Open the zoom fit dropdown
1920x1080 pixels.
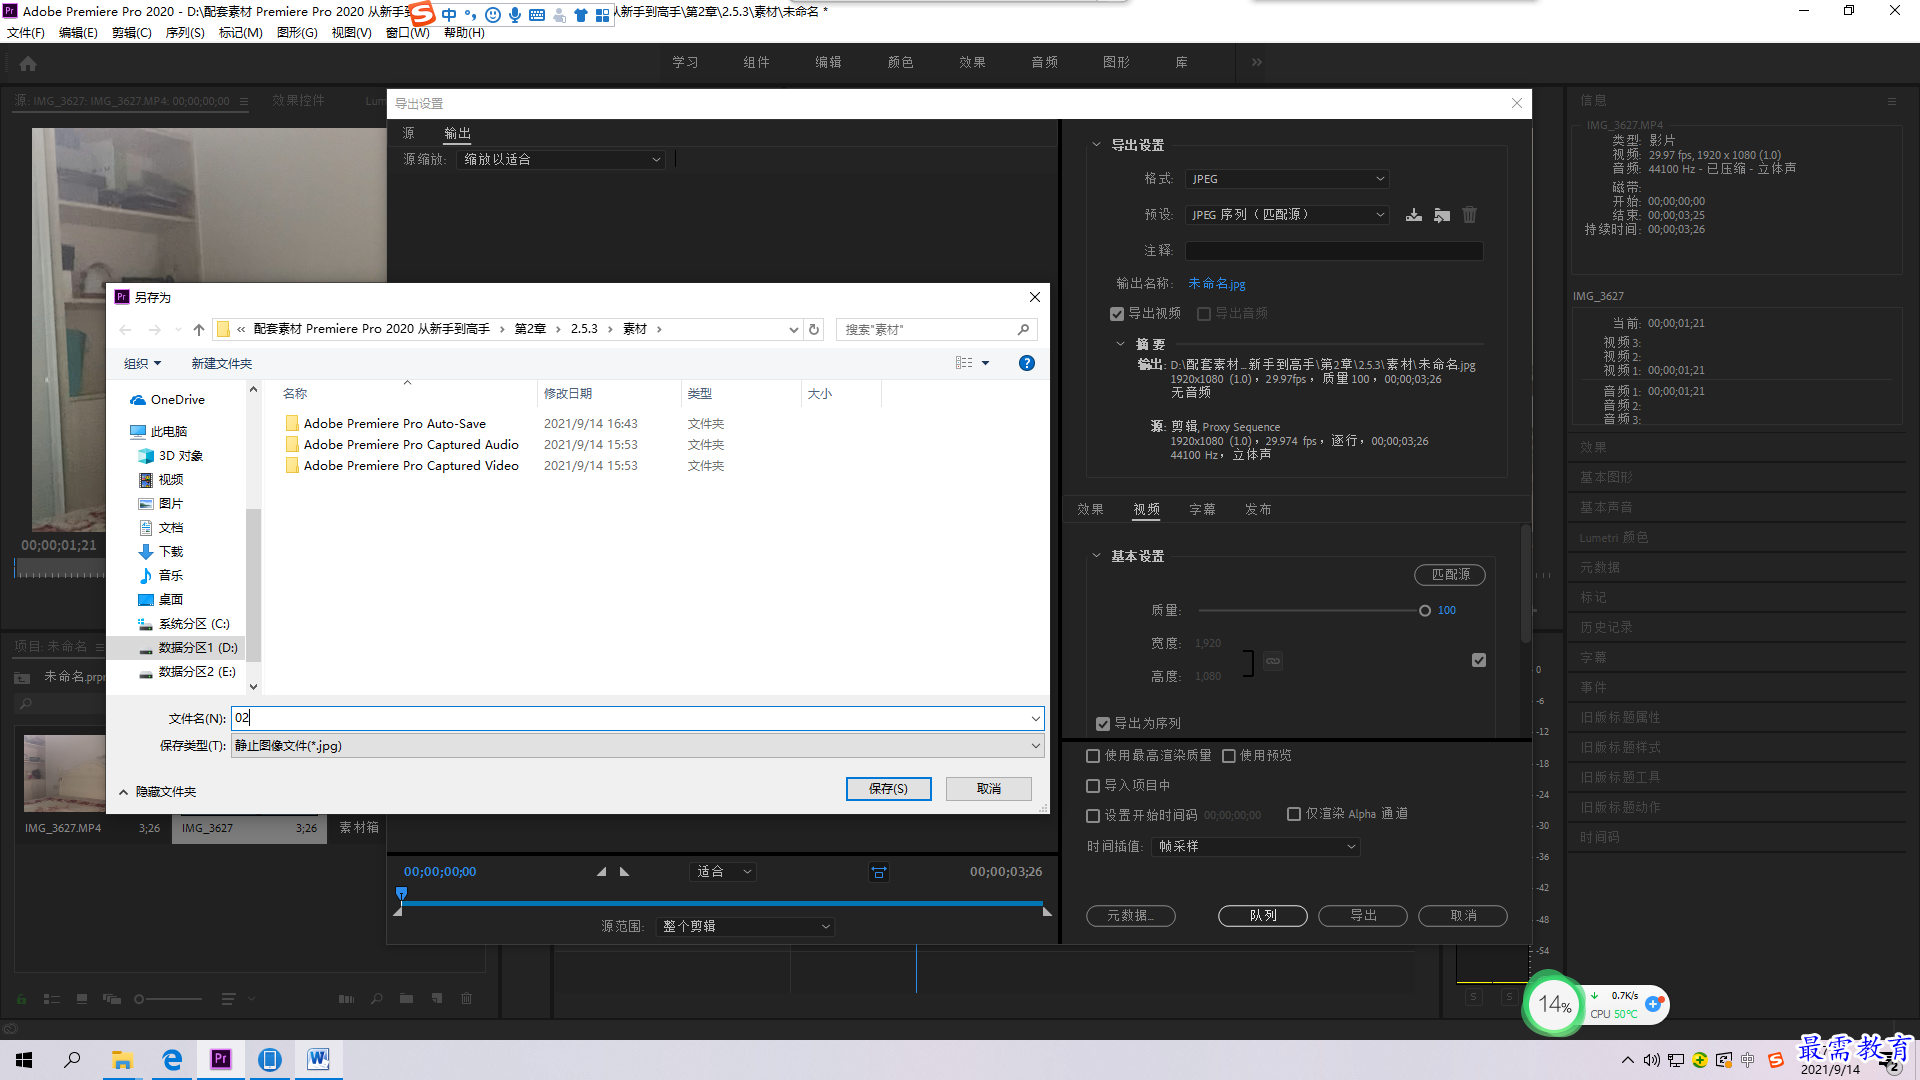pos(723,872)
